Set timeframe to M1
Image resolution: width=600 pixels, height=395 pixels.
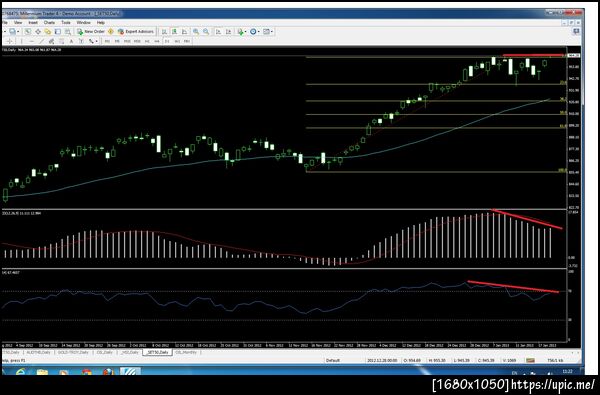point(107,41)
